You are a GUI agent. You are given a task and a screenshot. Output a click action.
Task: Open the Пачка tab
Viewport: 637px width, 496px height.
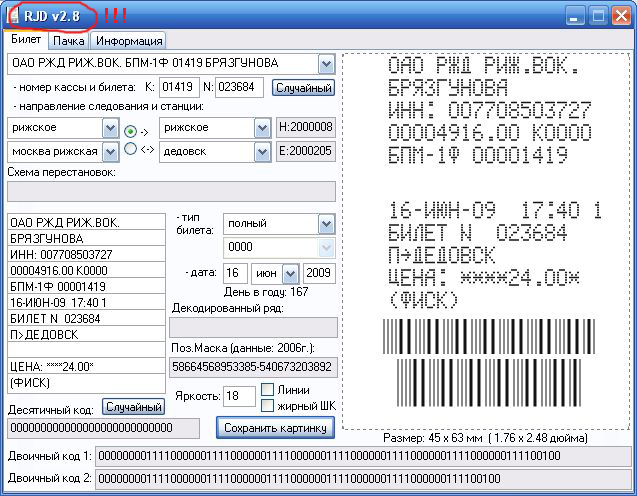pyautogui.click(x=69, y=41)
